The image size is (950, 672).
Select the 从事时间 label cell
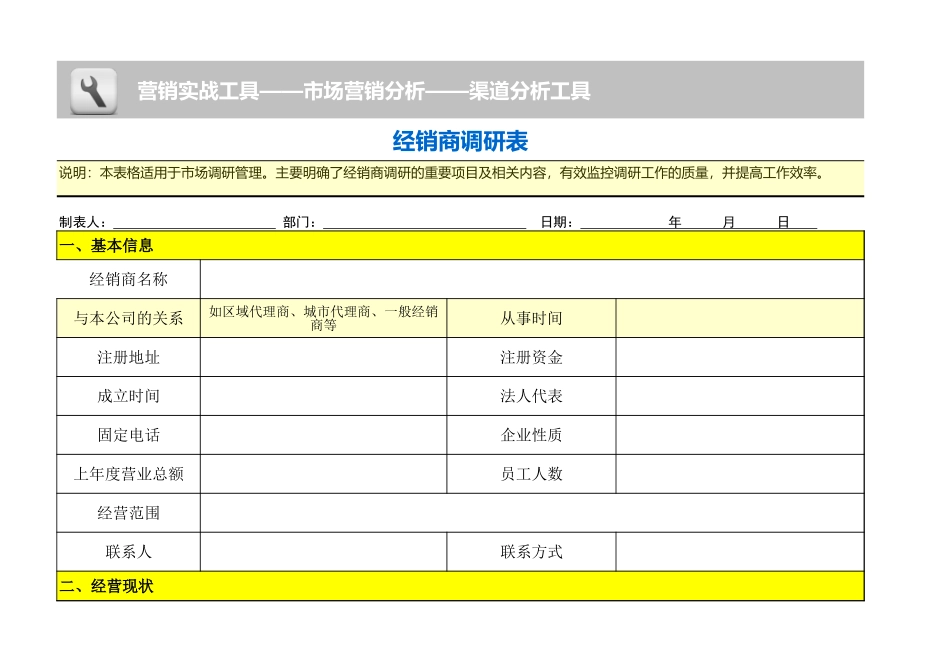click(x=531, y=318)
